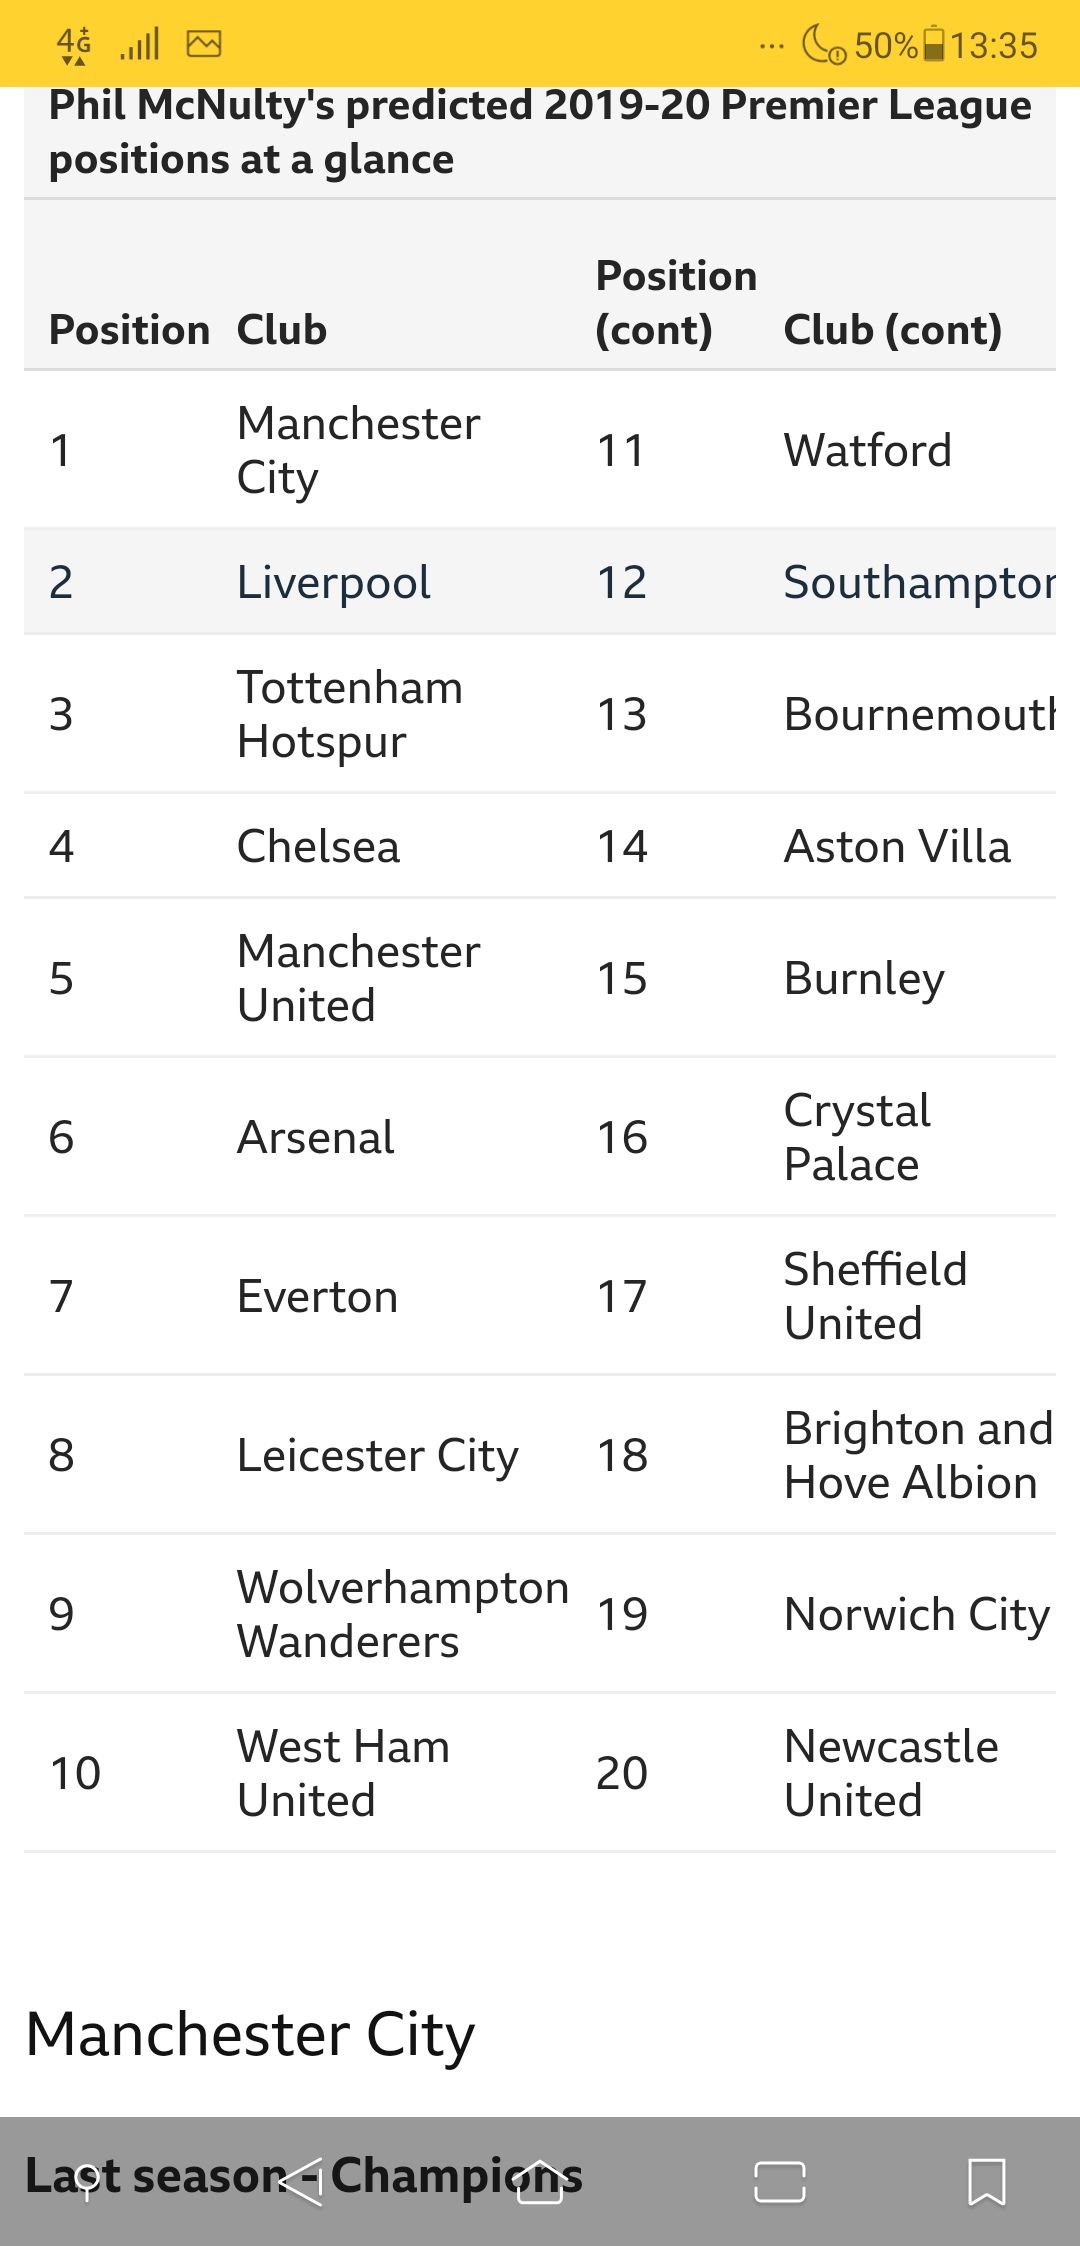1080x2246 pixels.
Task: Tap the image notification icon in status bar
Action: [204, 44]
